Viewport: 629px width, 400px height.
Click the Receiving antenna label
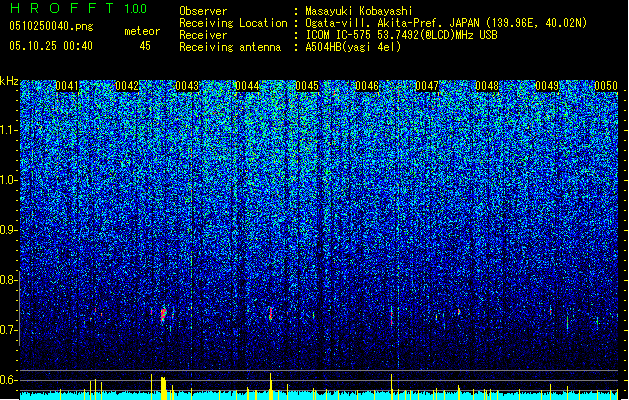[x=230, y=47]
